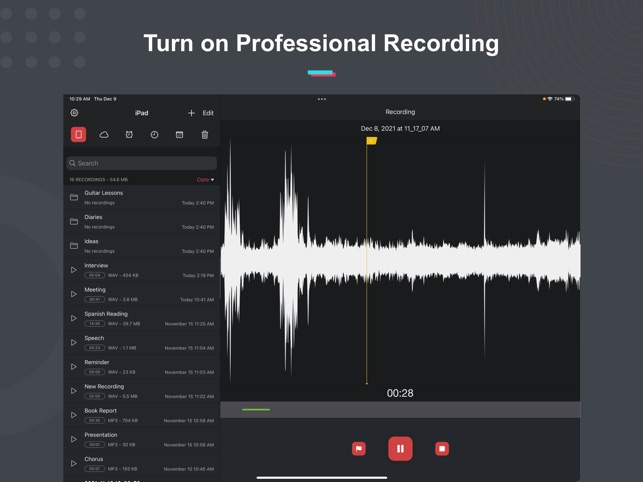Tap the Wi-Fi status icon

[550, 99]
